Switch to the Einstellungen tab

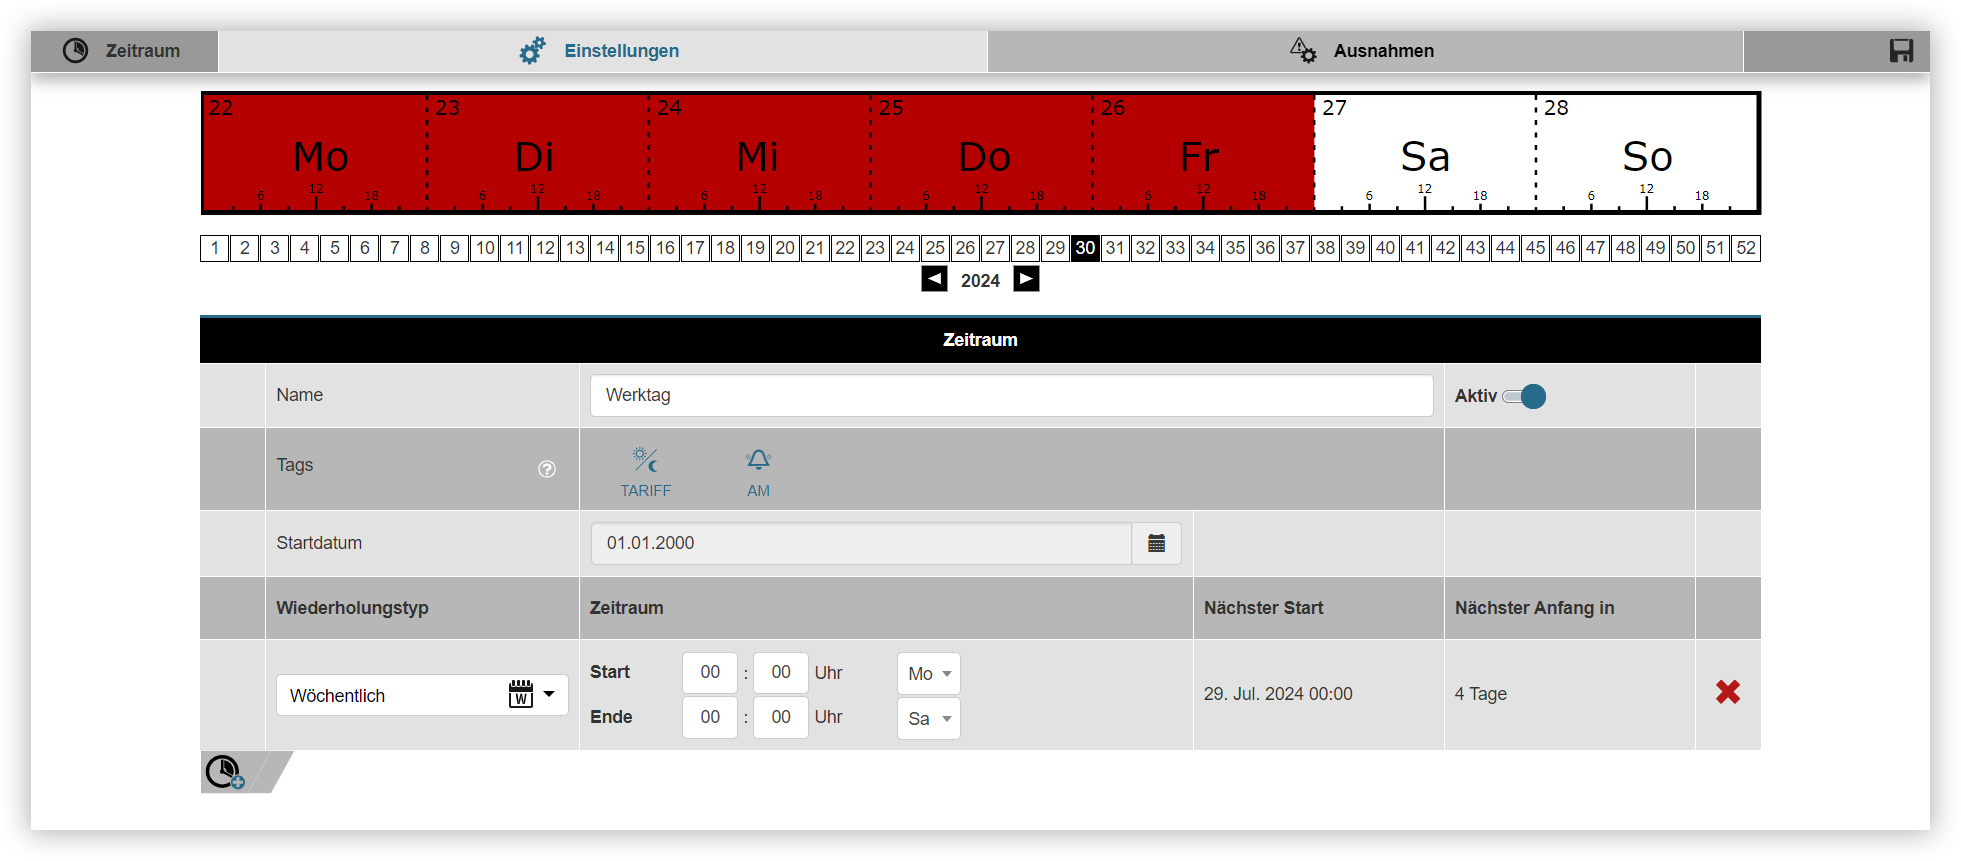[x=602, y=51]
